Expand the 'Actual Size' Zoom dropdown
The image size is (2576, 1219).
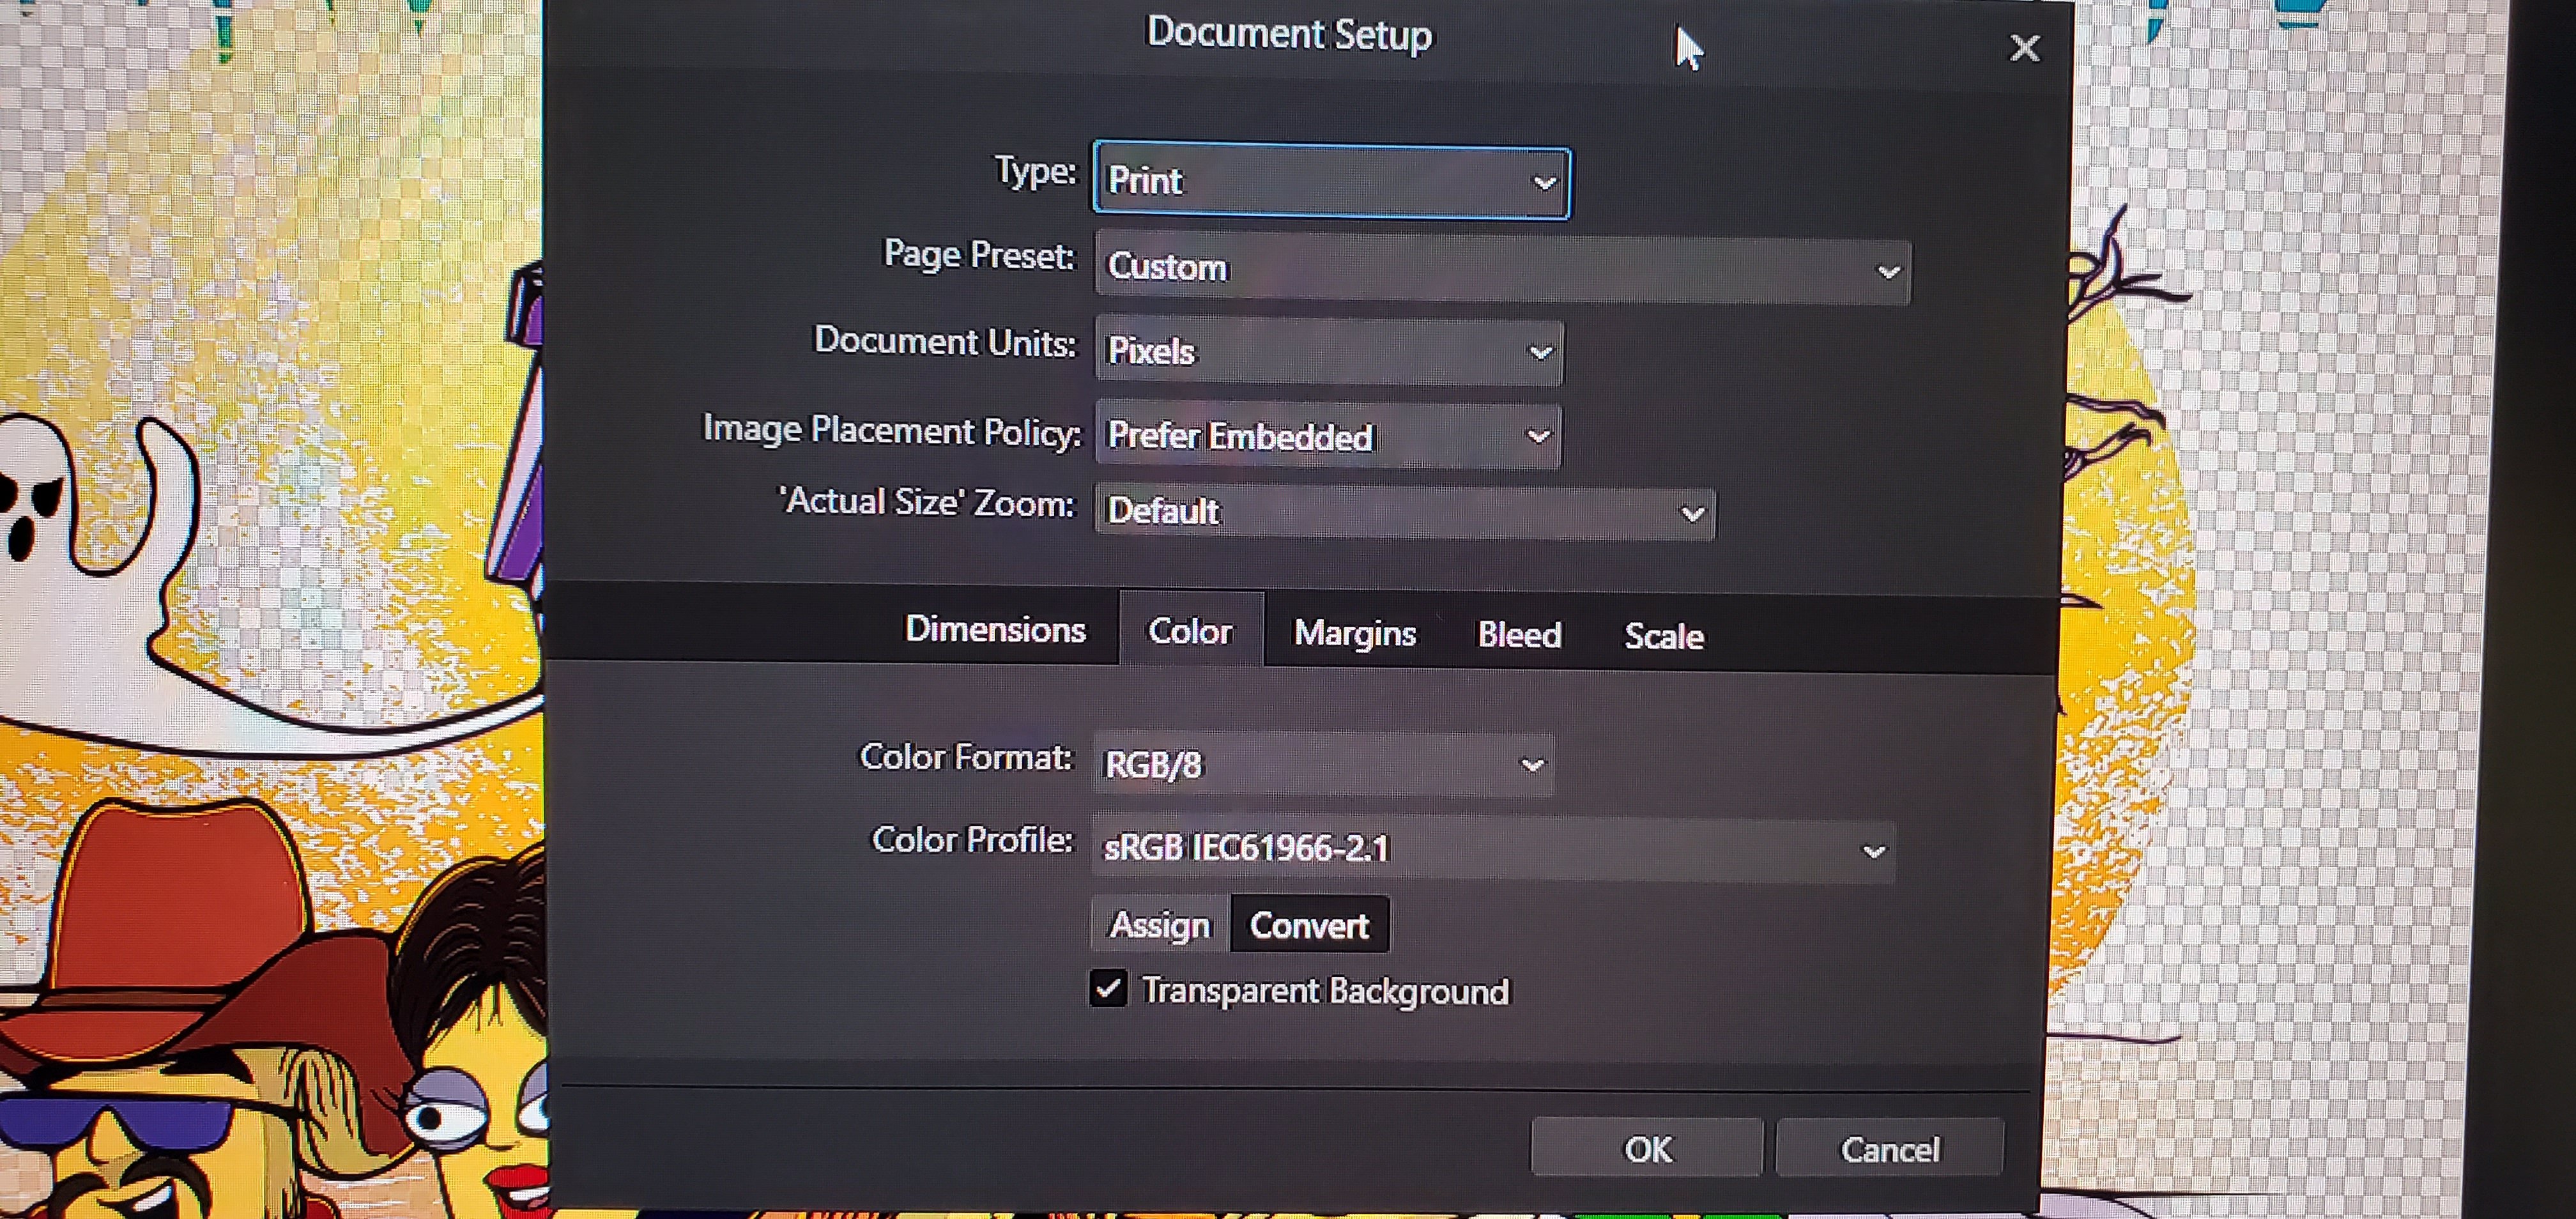[1405, 512]
